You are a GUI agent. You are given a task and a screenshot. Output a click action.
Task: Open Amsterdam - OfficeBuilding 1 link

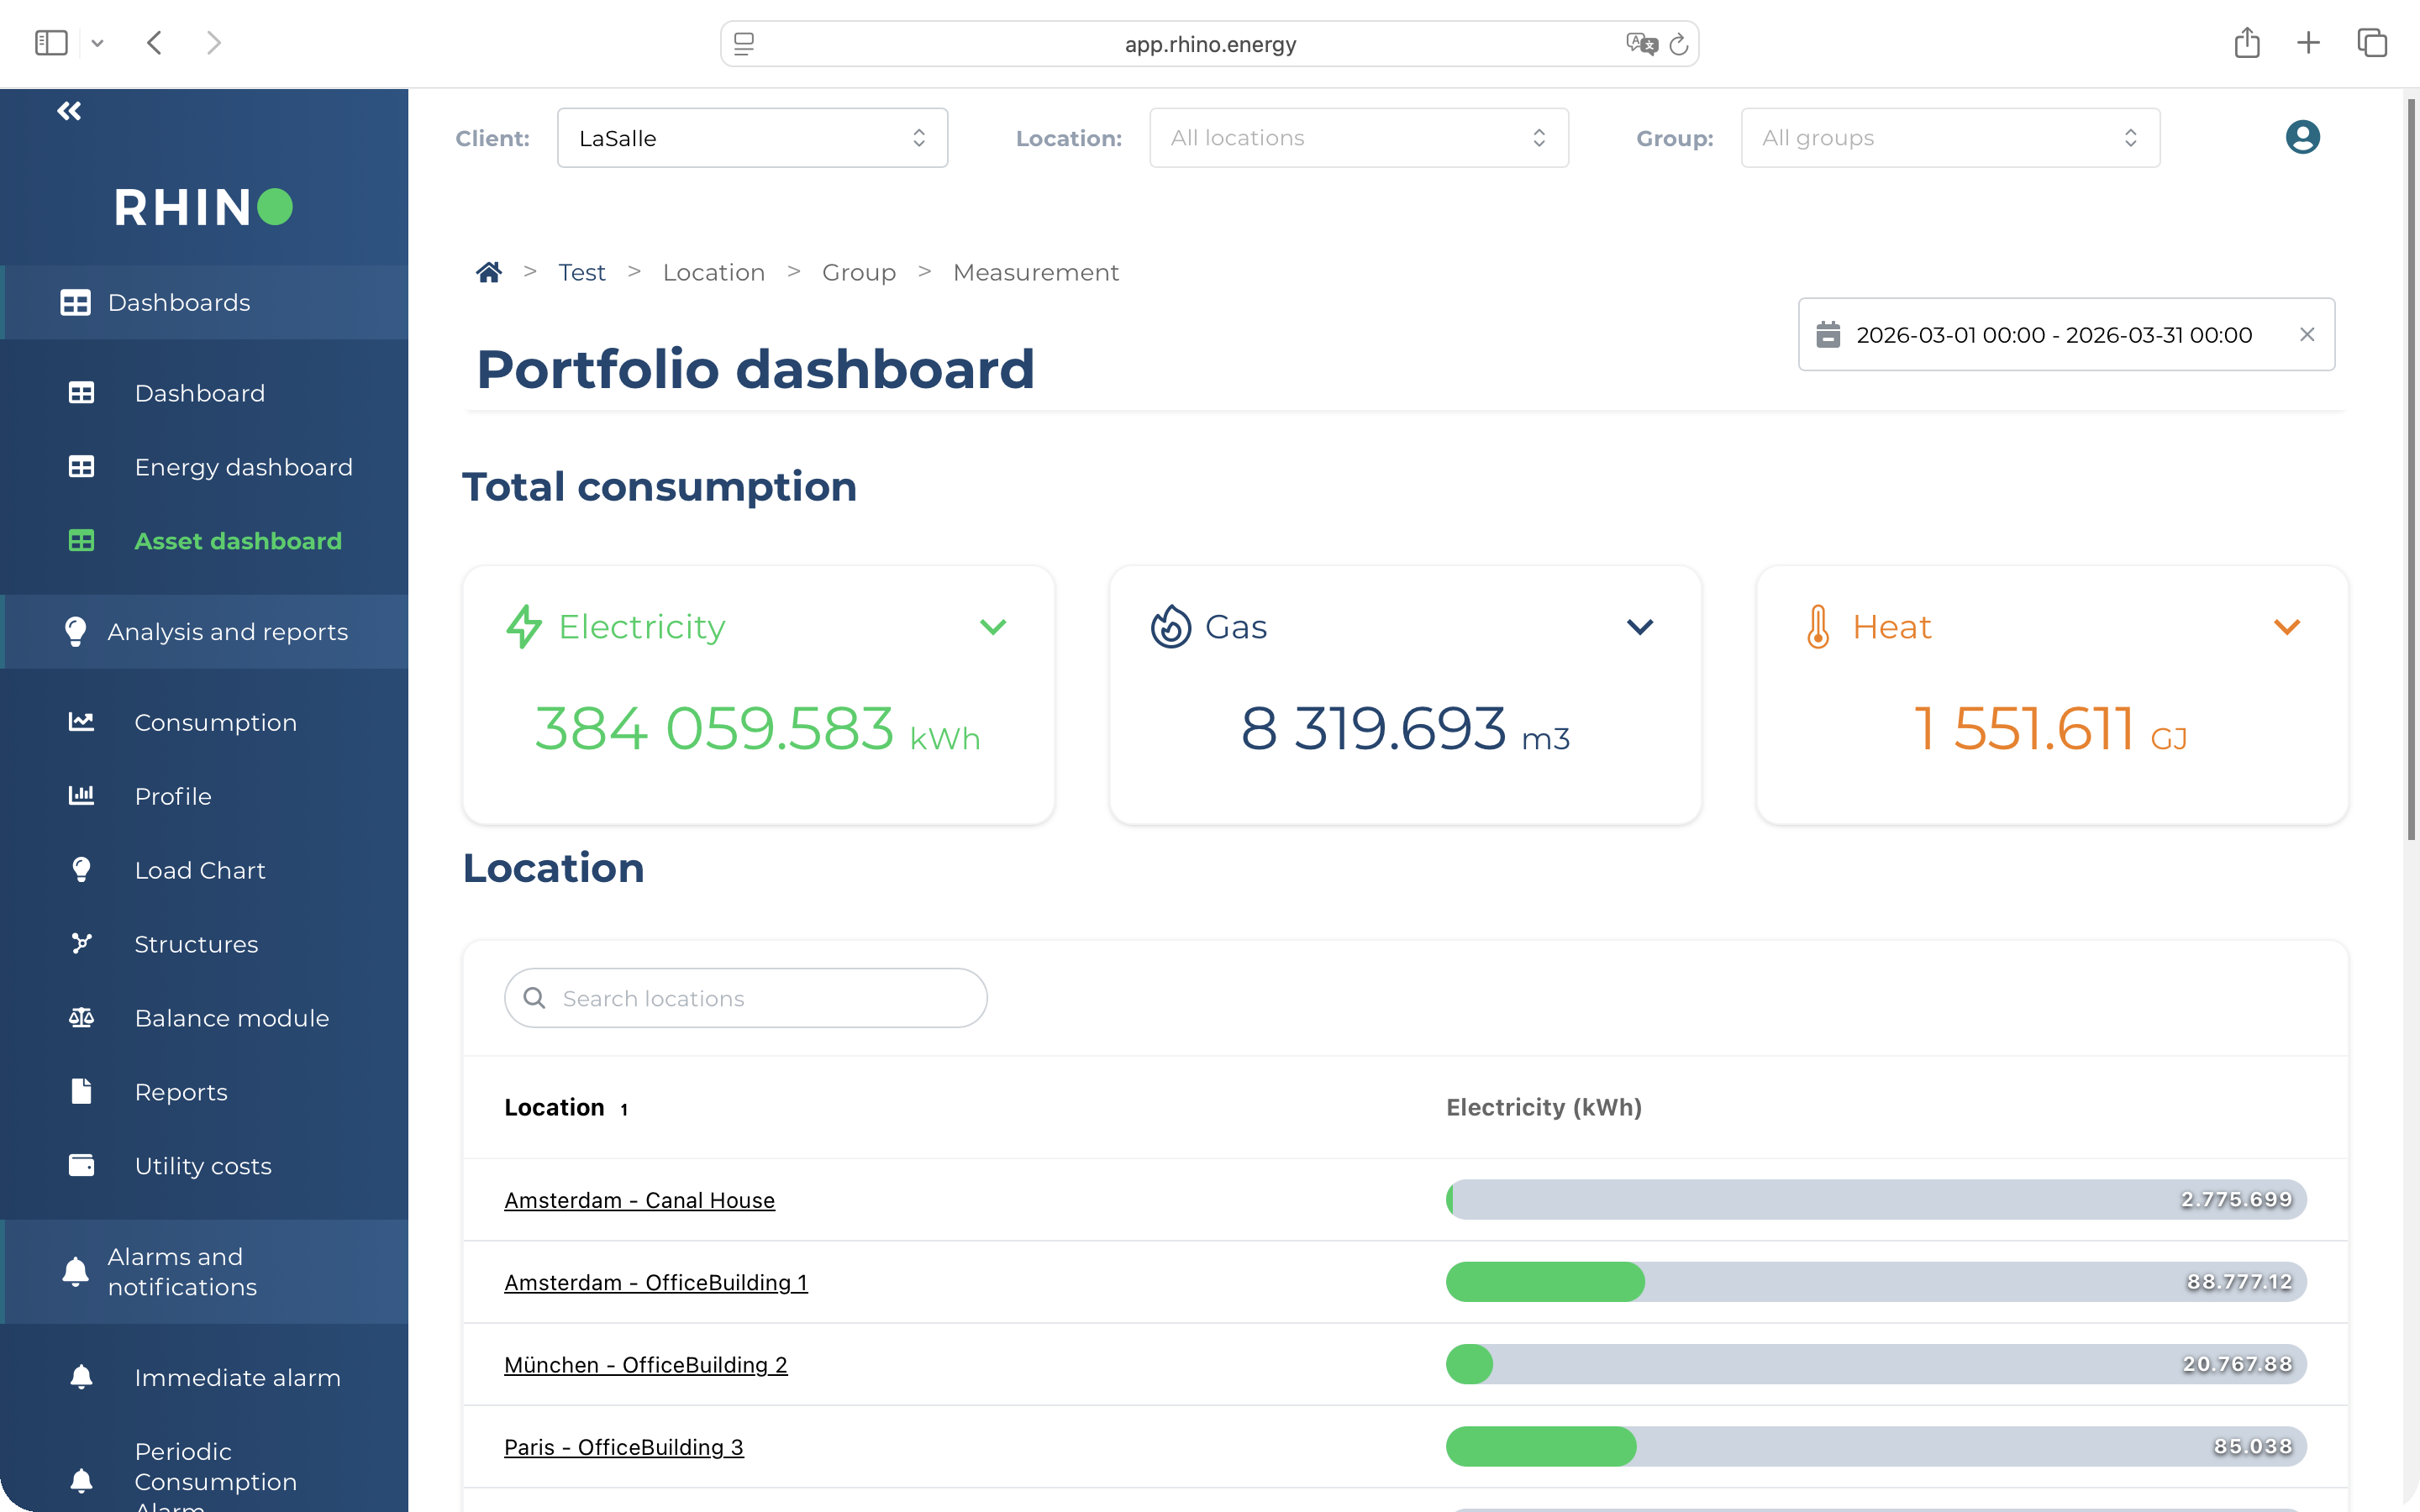click(656, 1282)
